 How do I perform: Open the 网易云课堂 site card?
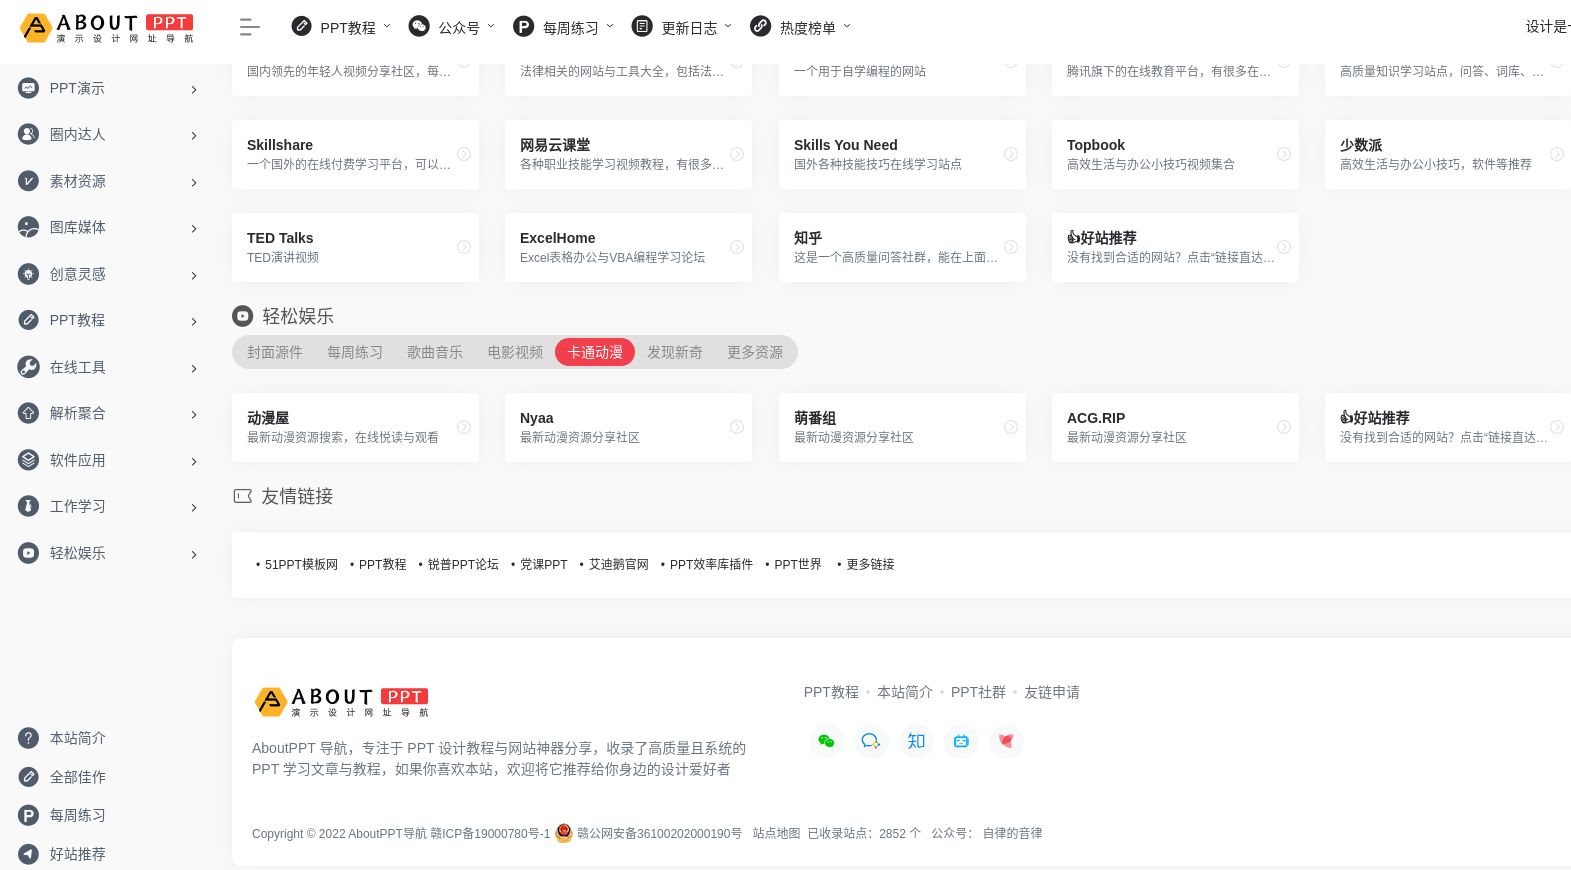point(628,154)
